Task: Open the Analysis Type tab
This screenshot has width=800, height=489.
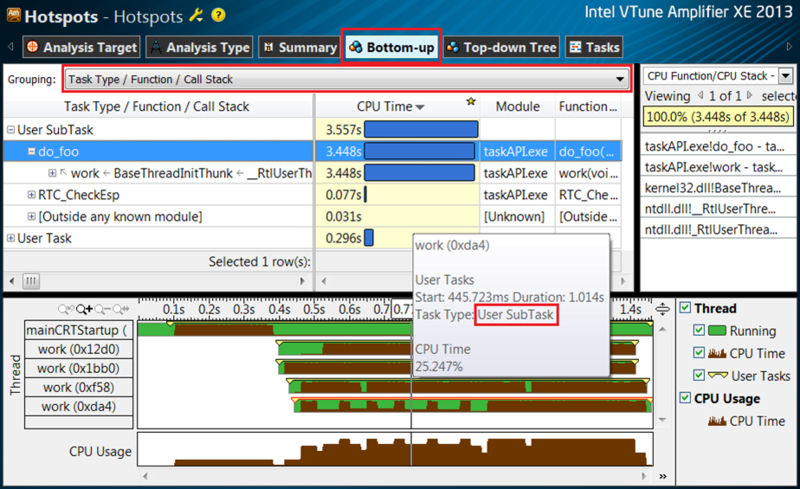Action: pyautogui.click(x=199, y=47)
